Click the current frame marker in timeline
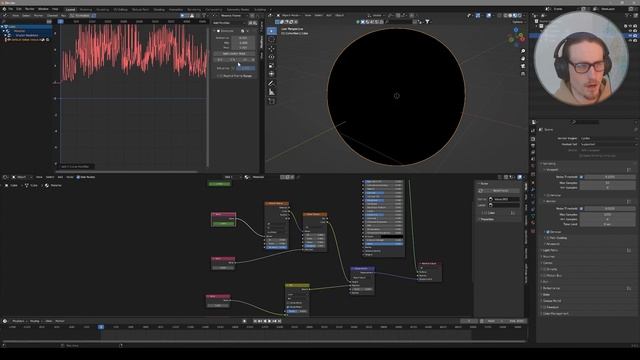 tap(101, 327)
